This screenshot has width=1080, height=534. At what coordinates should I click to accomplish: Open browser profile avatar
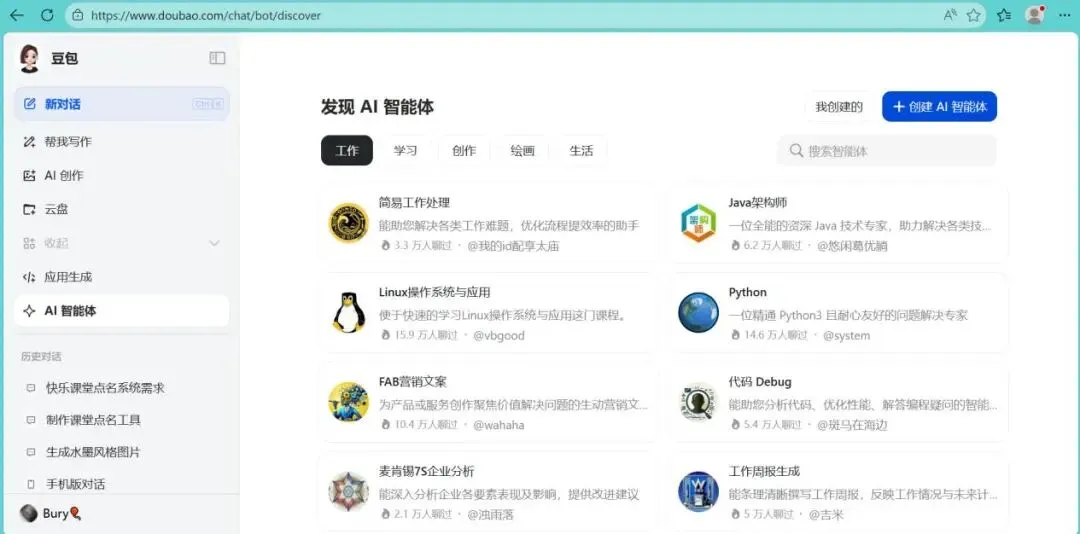(x=1035, y=14)
